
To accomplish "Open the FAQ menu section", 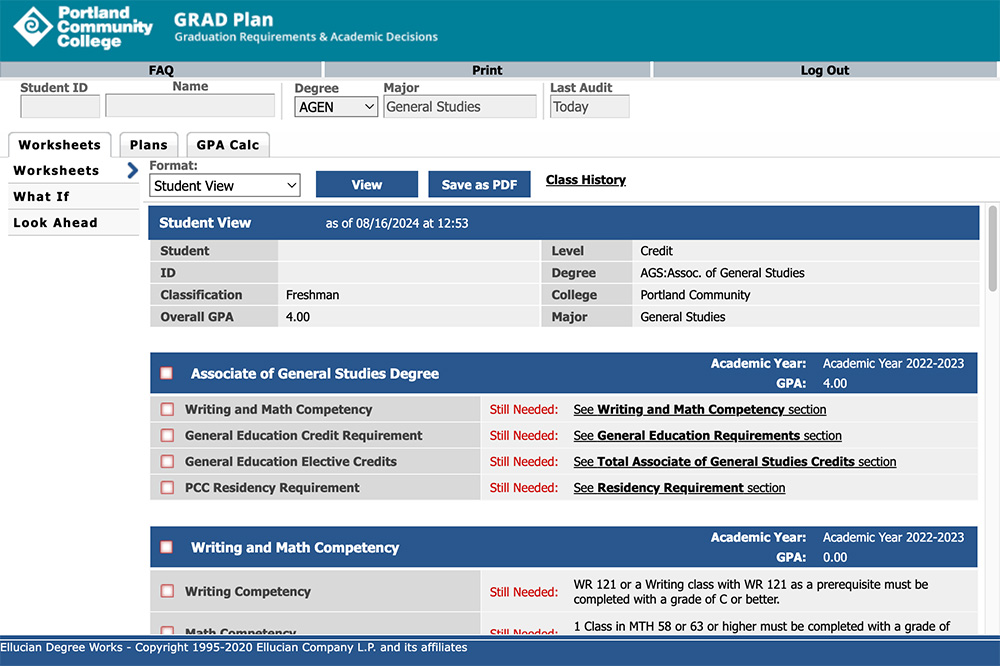I will (x=160, y=70).
